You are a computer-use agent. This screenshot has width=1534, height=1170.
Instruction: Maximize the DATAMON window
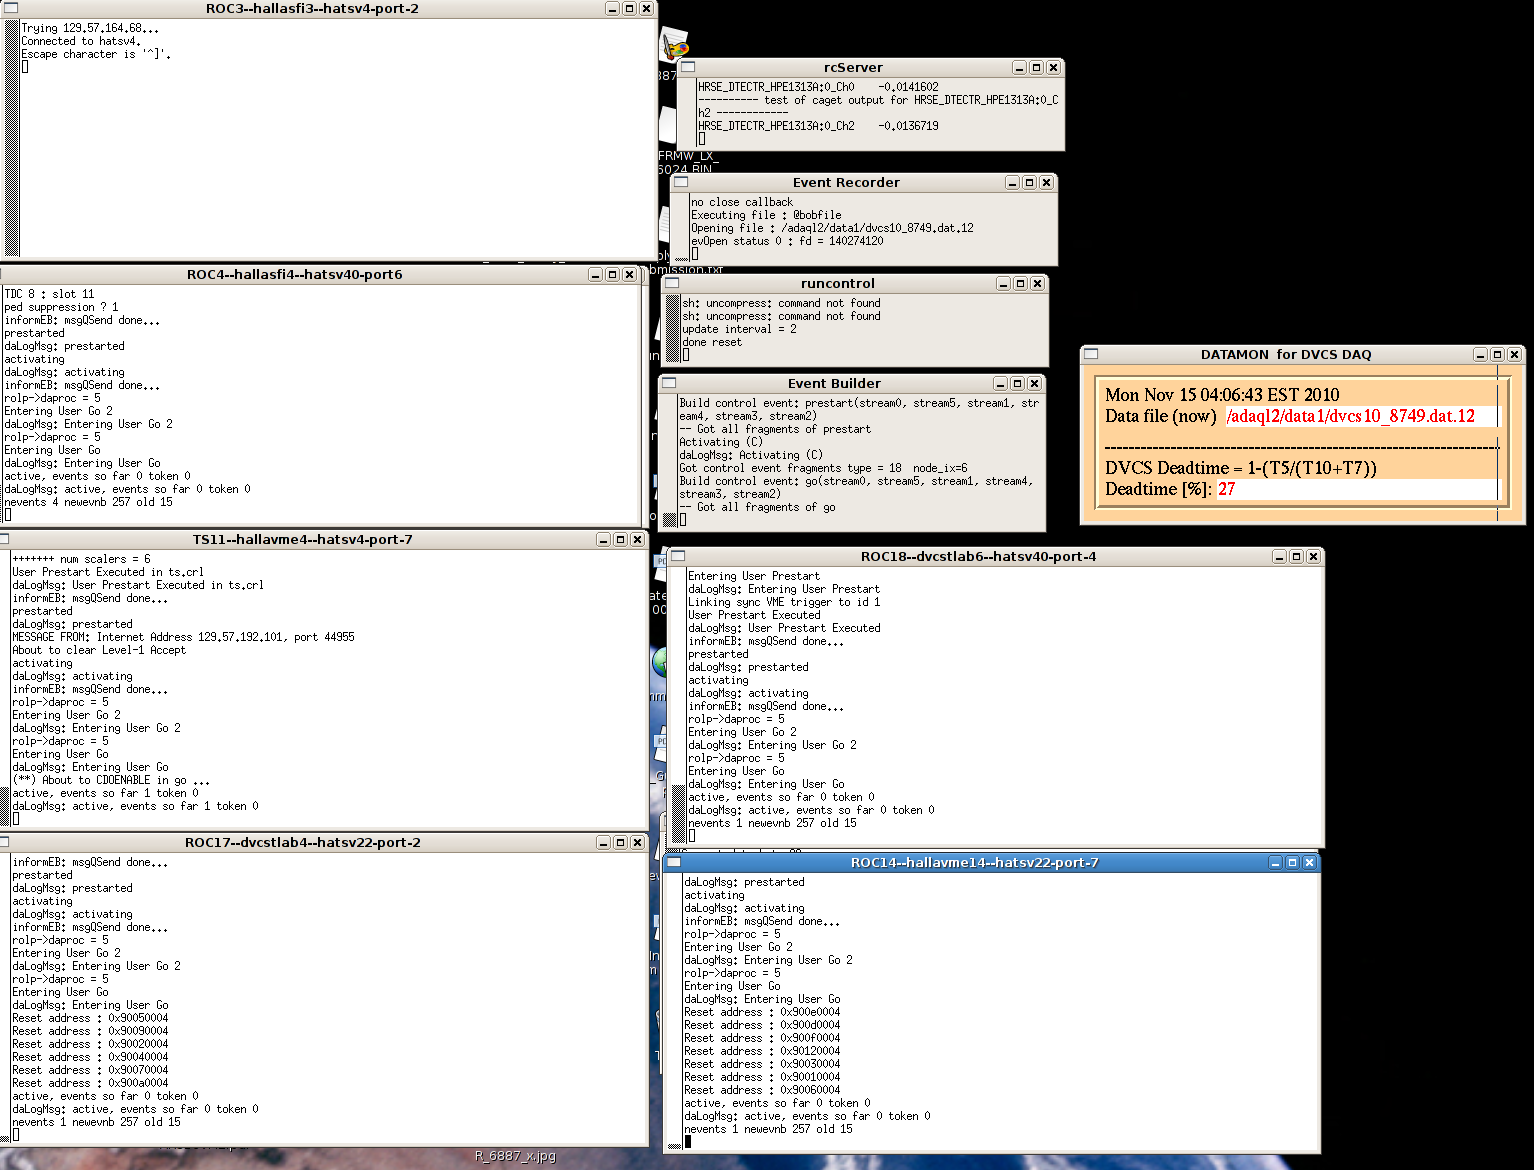(x=1497, y=354)
